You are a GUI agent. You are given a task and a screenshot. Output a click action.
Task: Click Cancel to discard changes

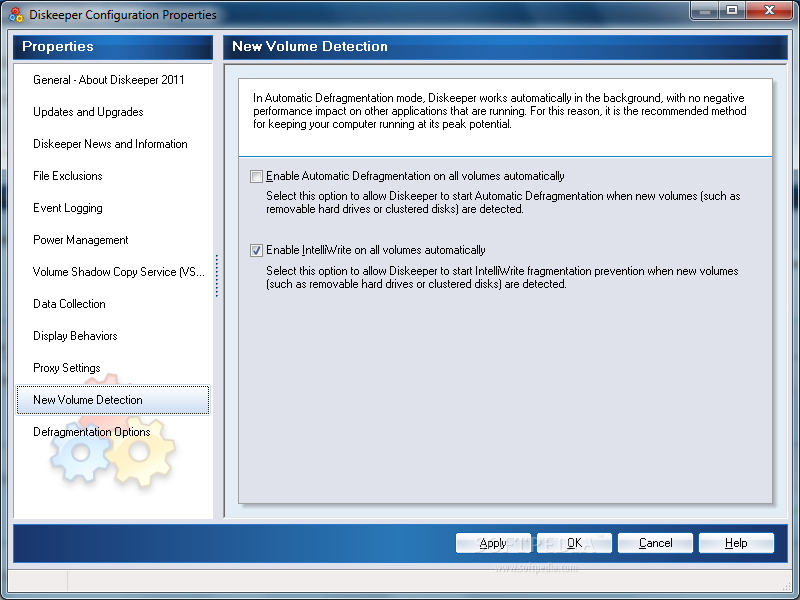click(x=655, y=543)
